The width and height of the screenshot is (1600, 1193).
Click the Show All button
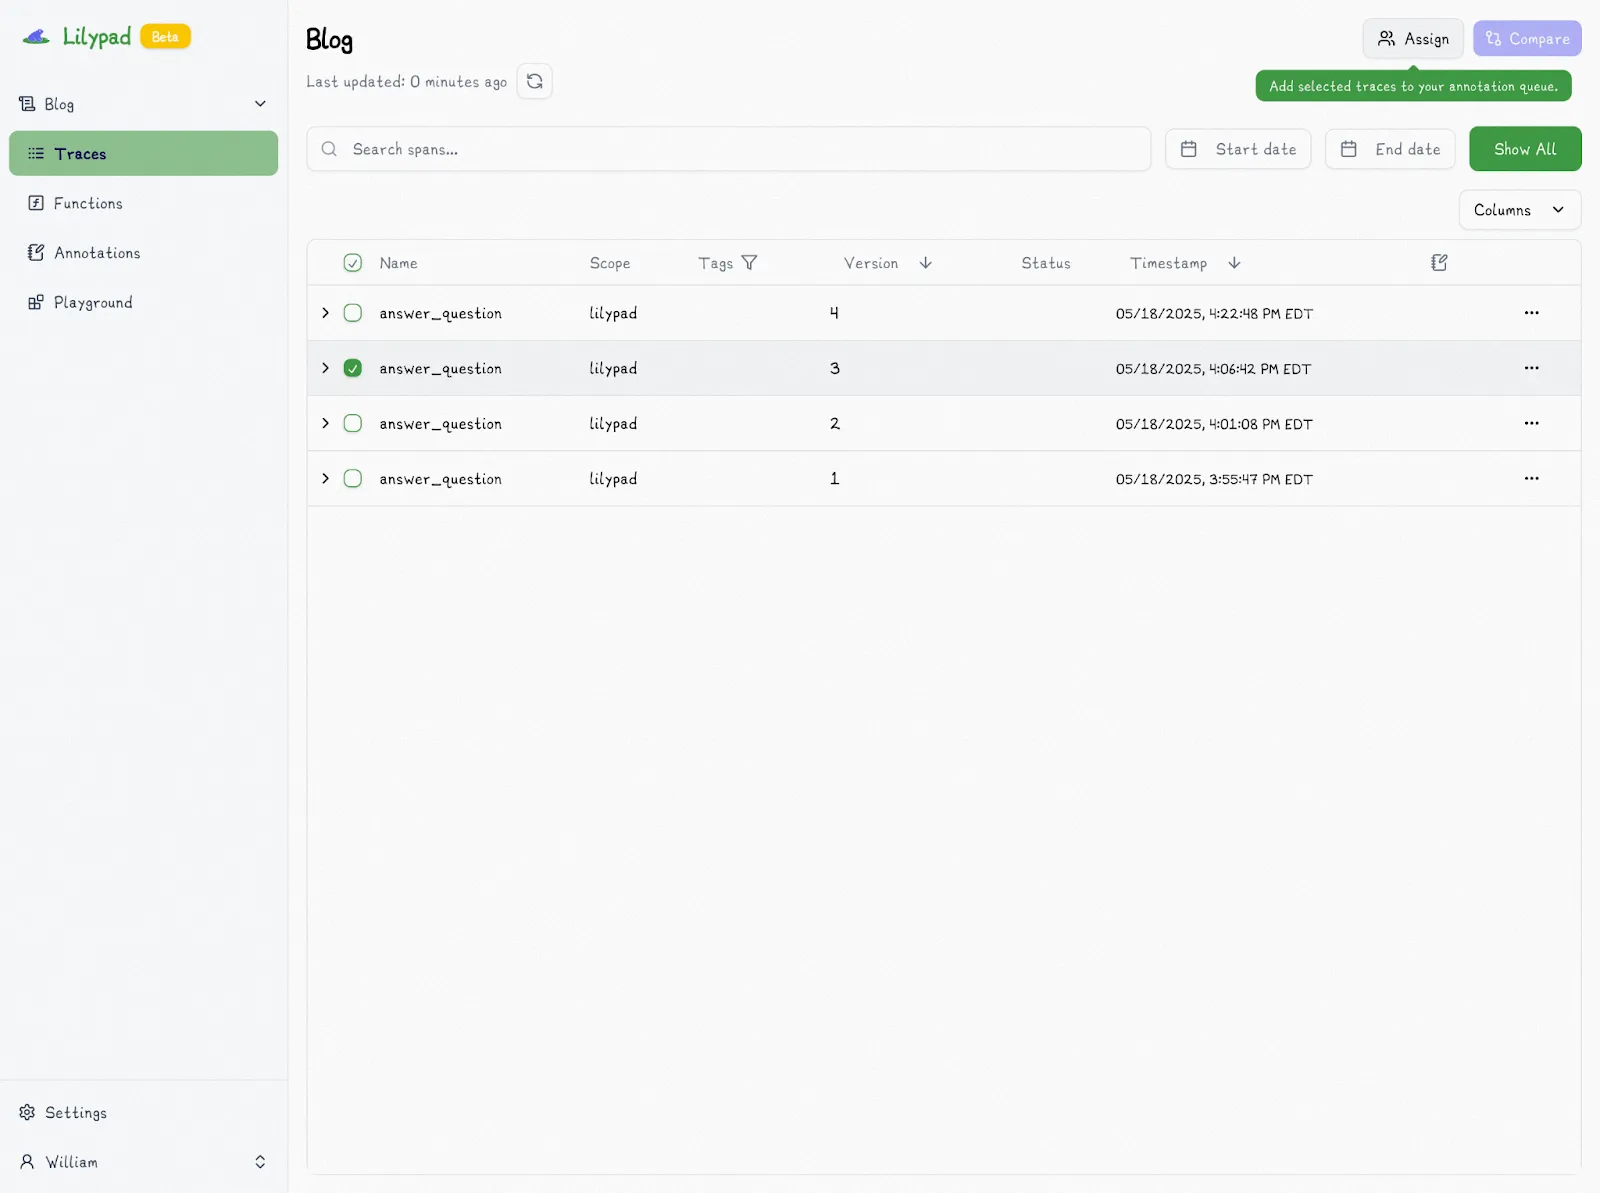click(x=1525, y=148)
